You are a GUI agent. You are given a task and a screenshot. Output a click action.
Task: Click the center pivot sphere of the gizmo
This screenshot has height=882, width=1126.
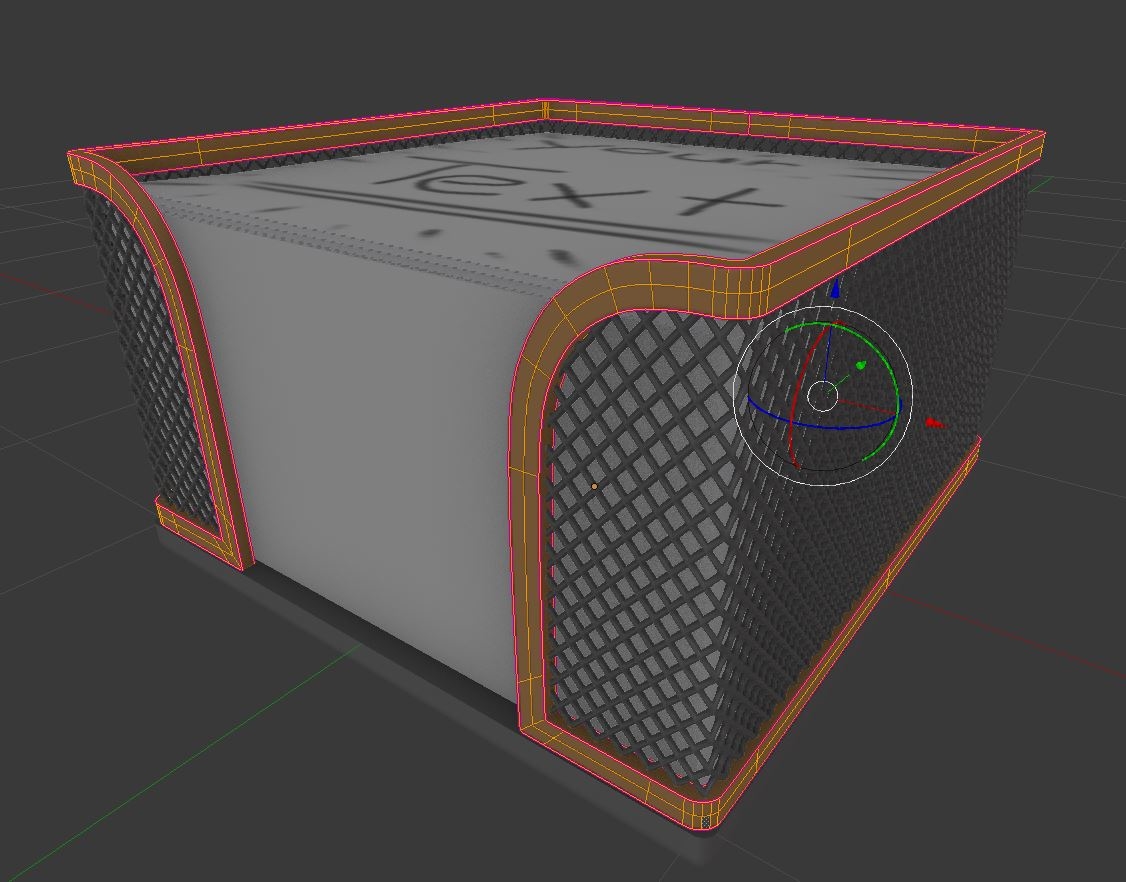pyautogui.click(x=825, y=395)
